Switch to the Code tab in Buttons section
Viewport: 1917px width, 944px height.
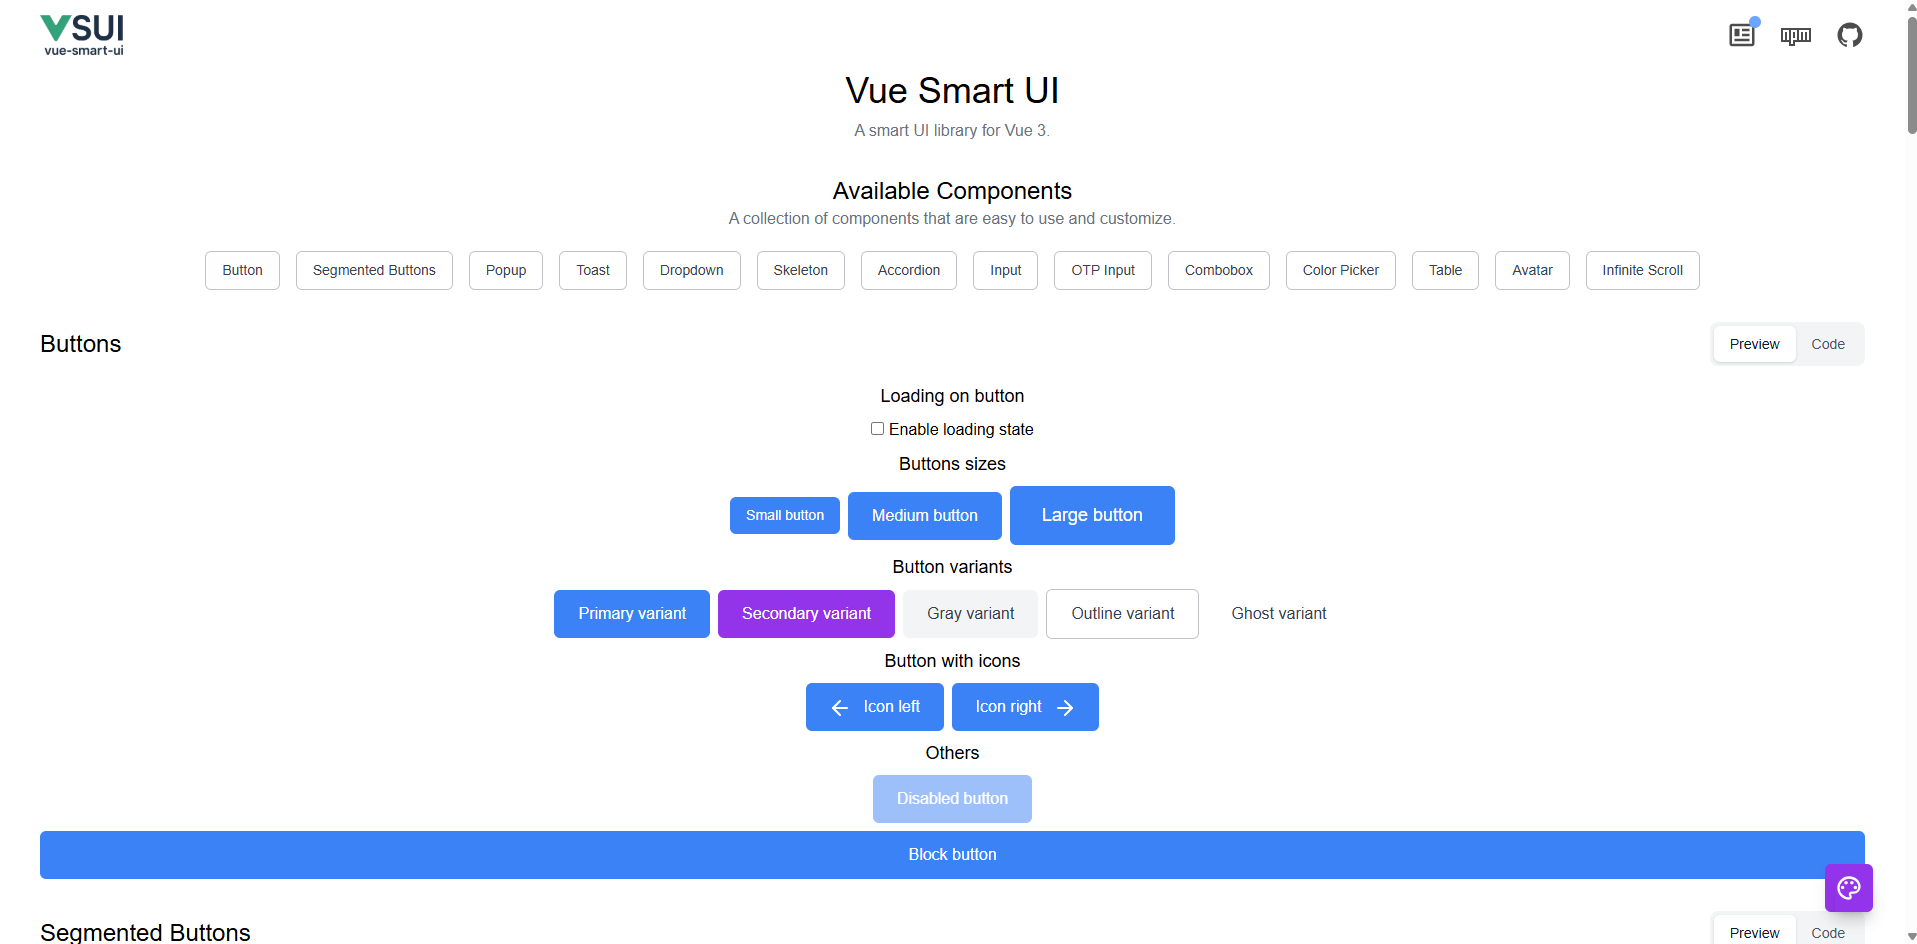[1827, 343]
